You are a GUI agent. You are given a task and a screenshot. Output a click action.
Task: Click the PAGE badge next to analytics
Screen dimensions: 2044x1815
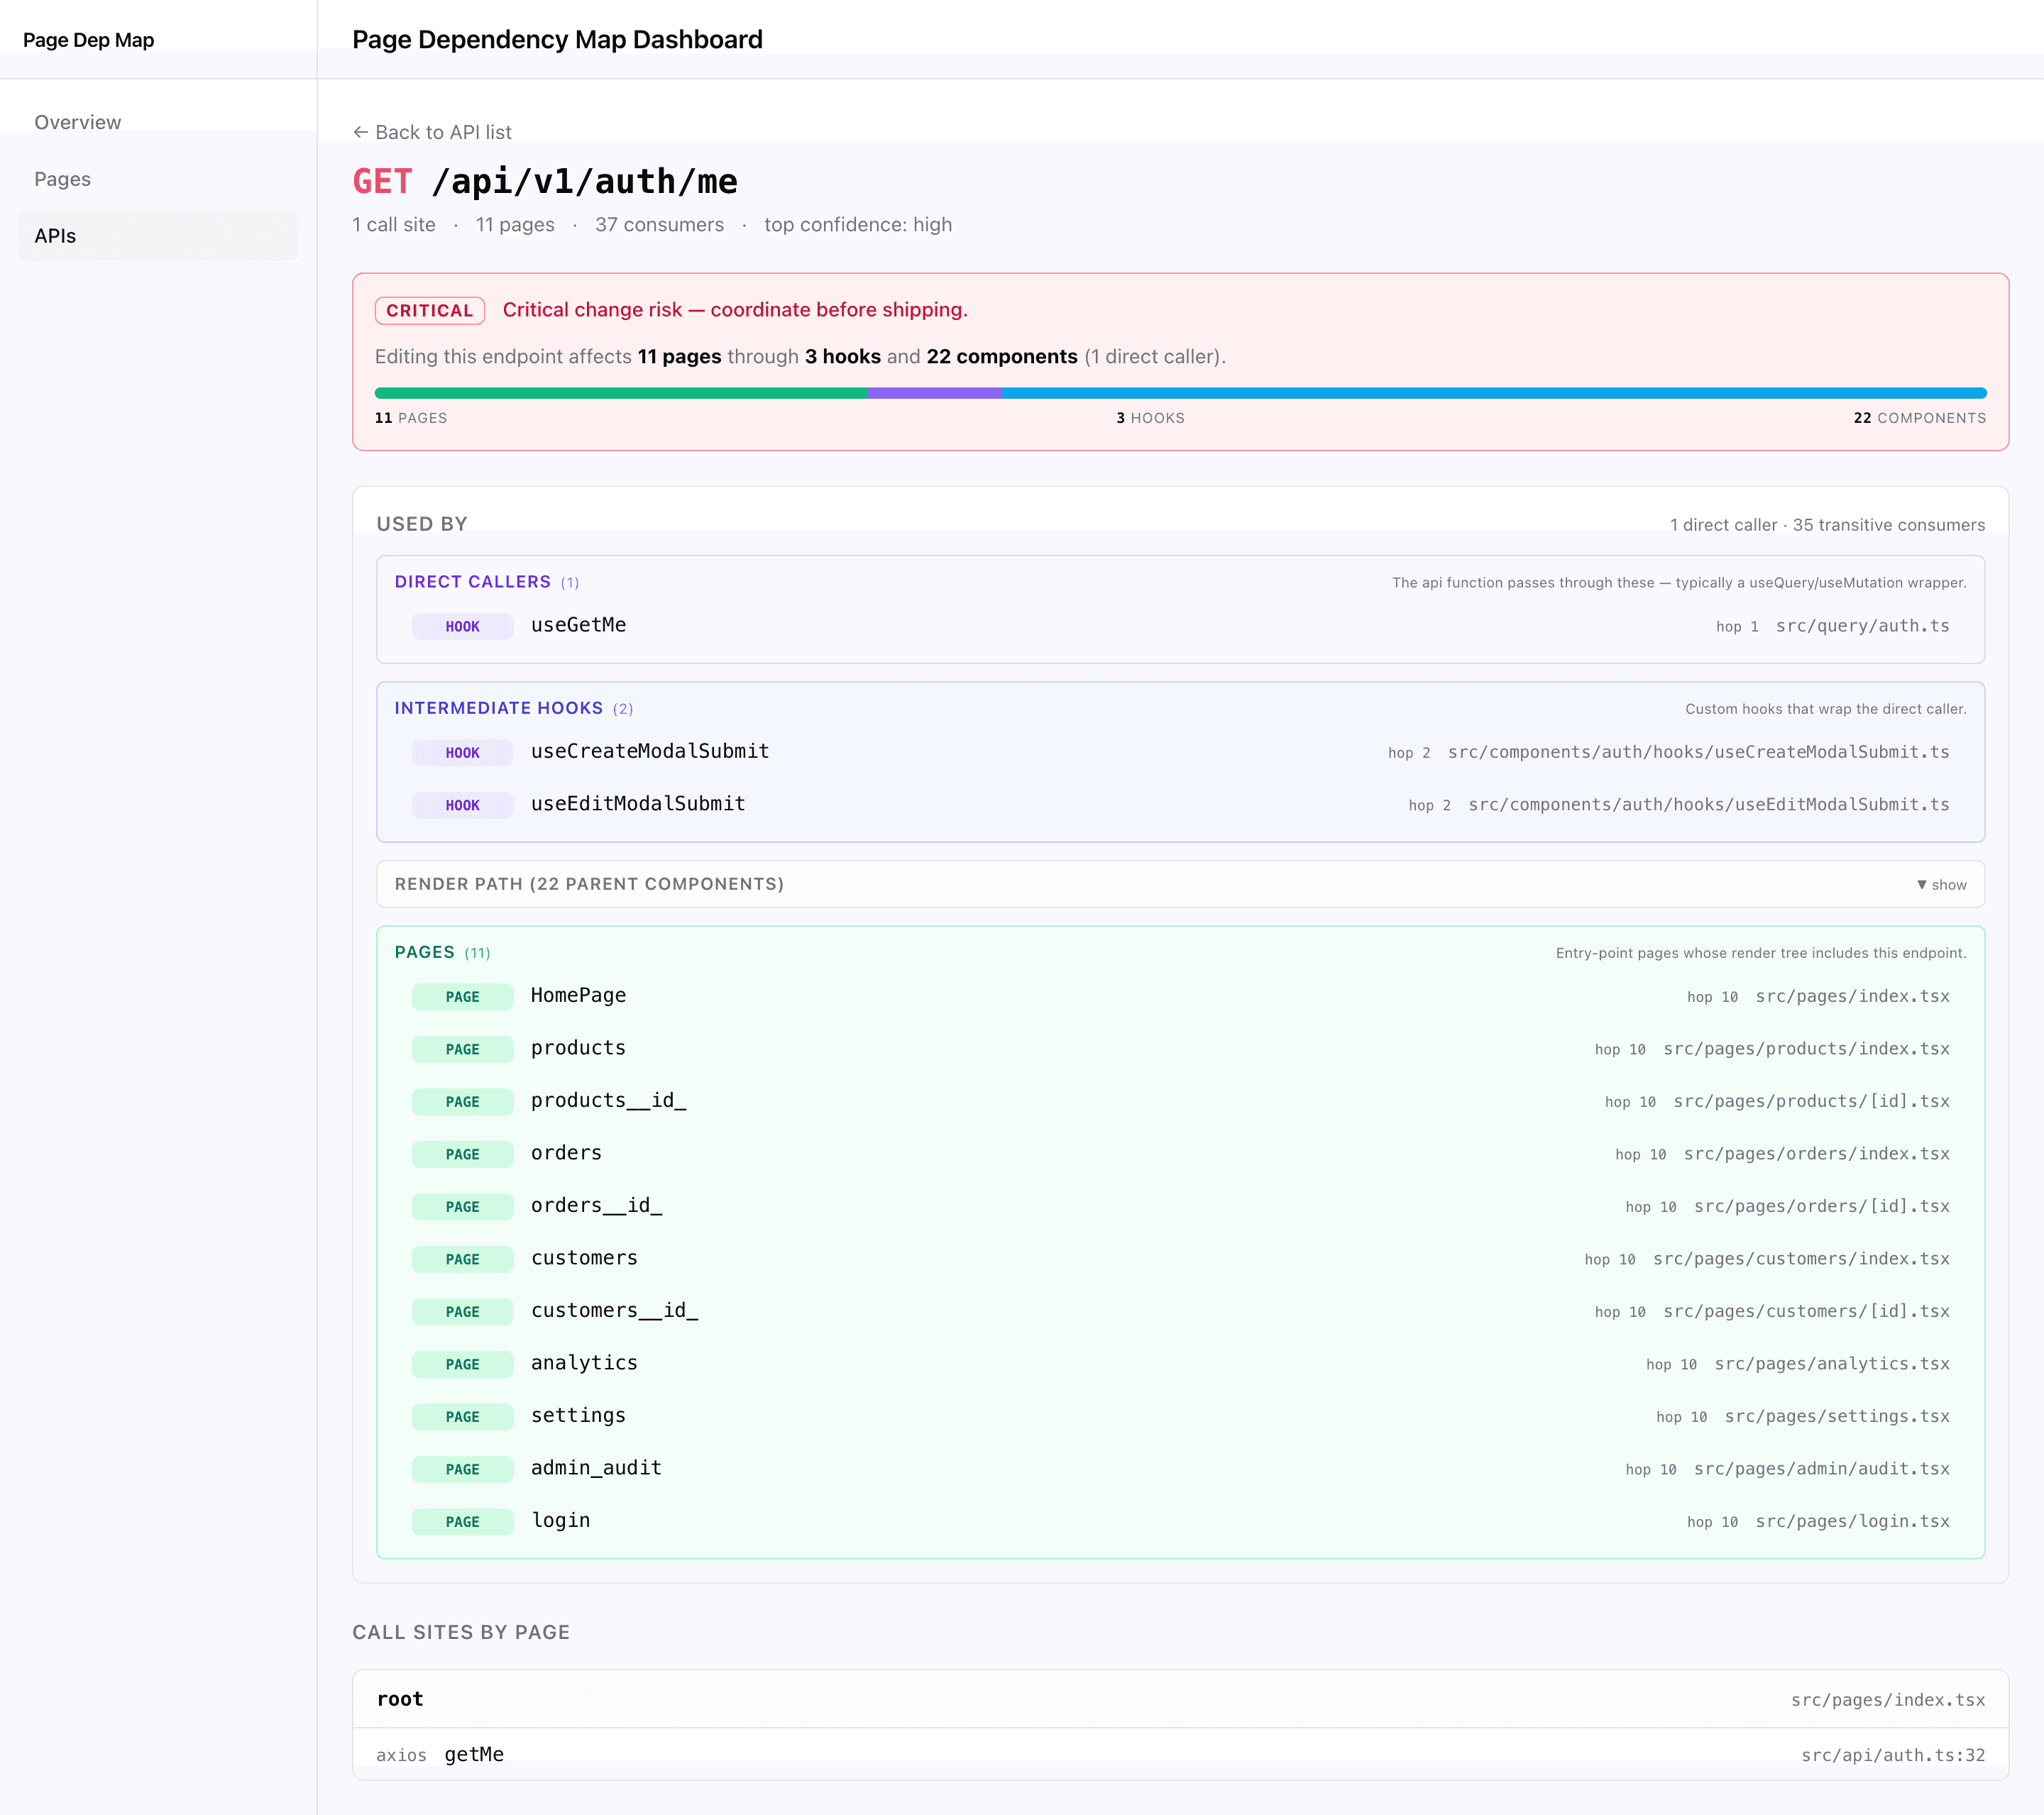[462, 1364]
